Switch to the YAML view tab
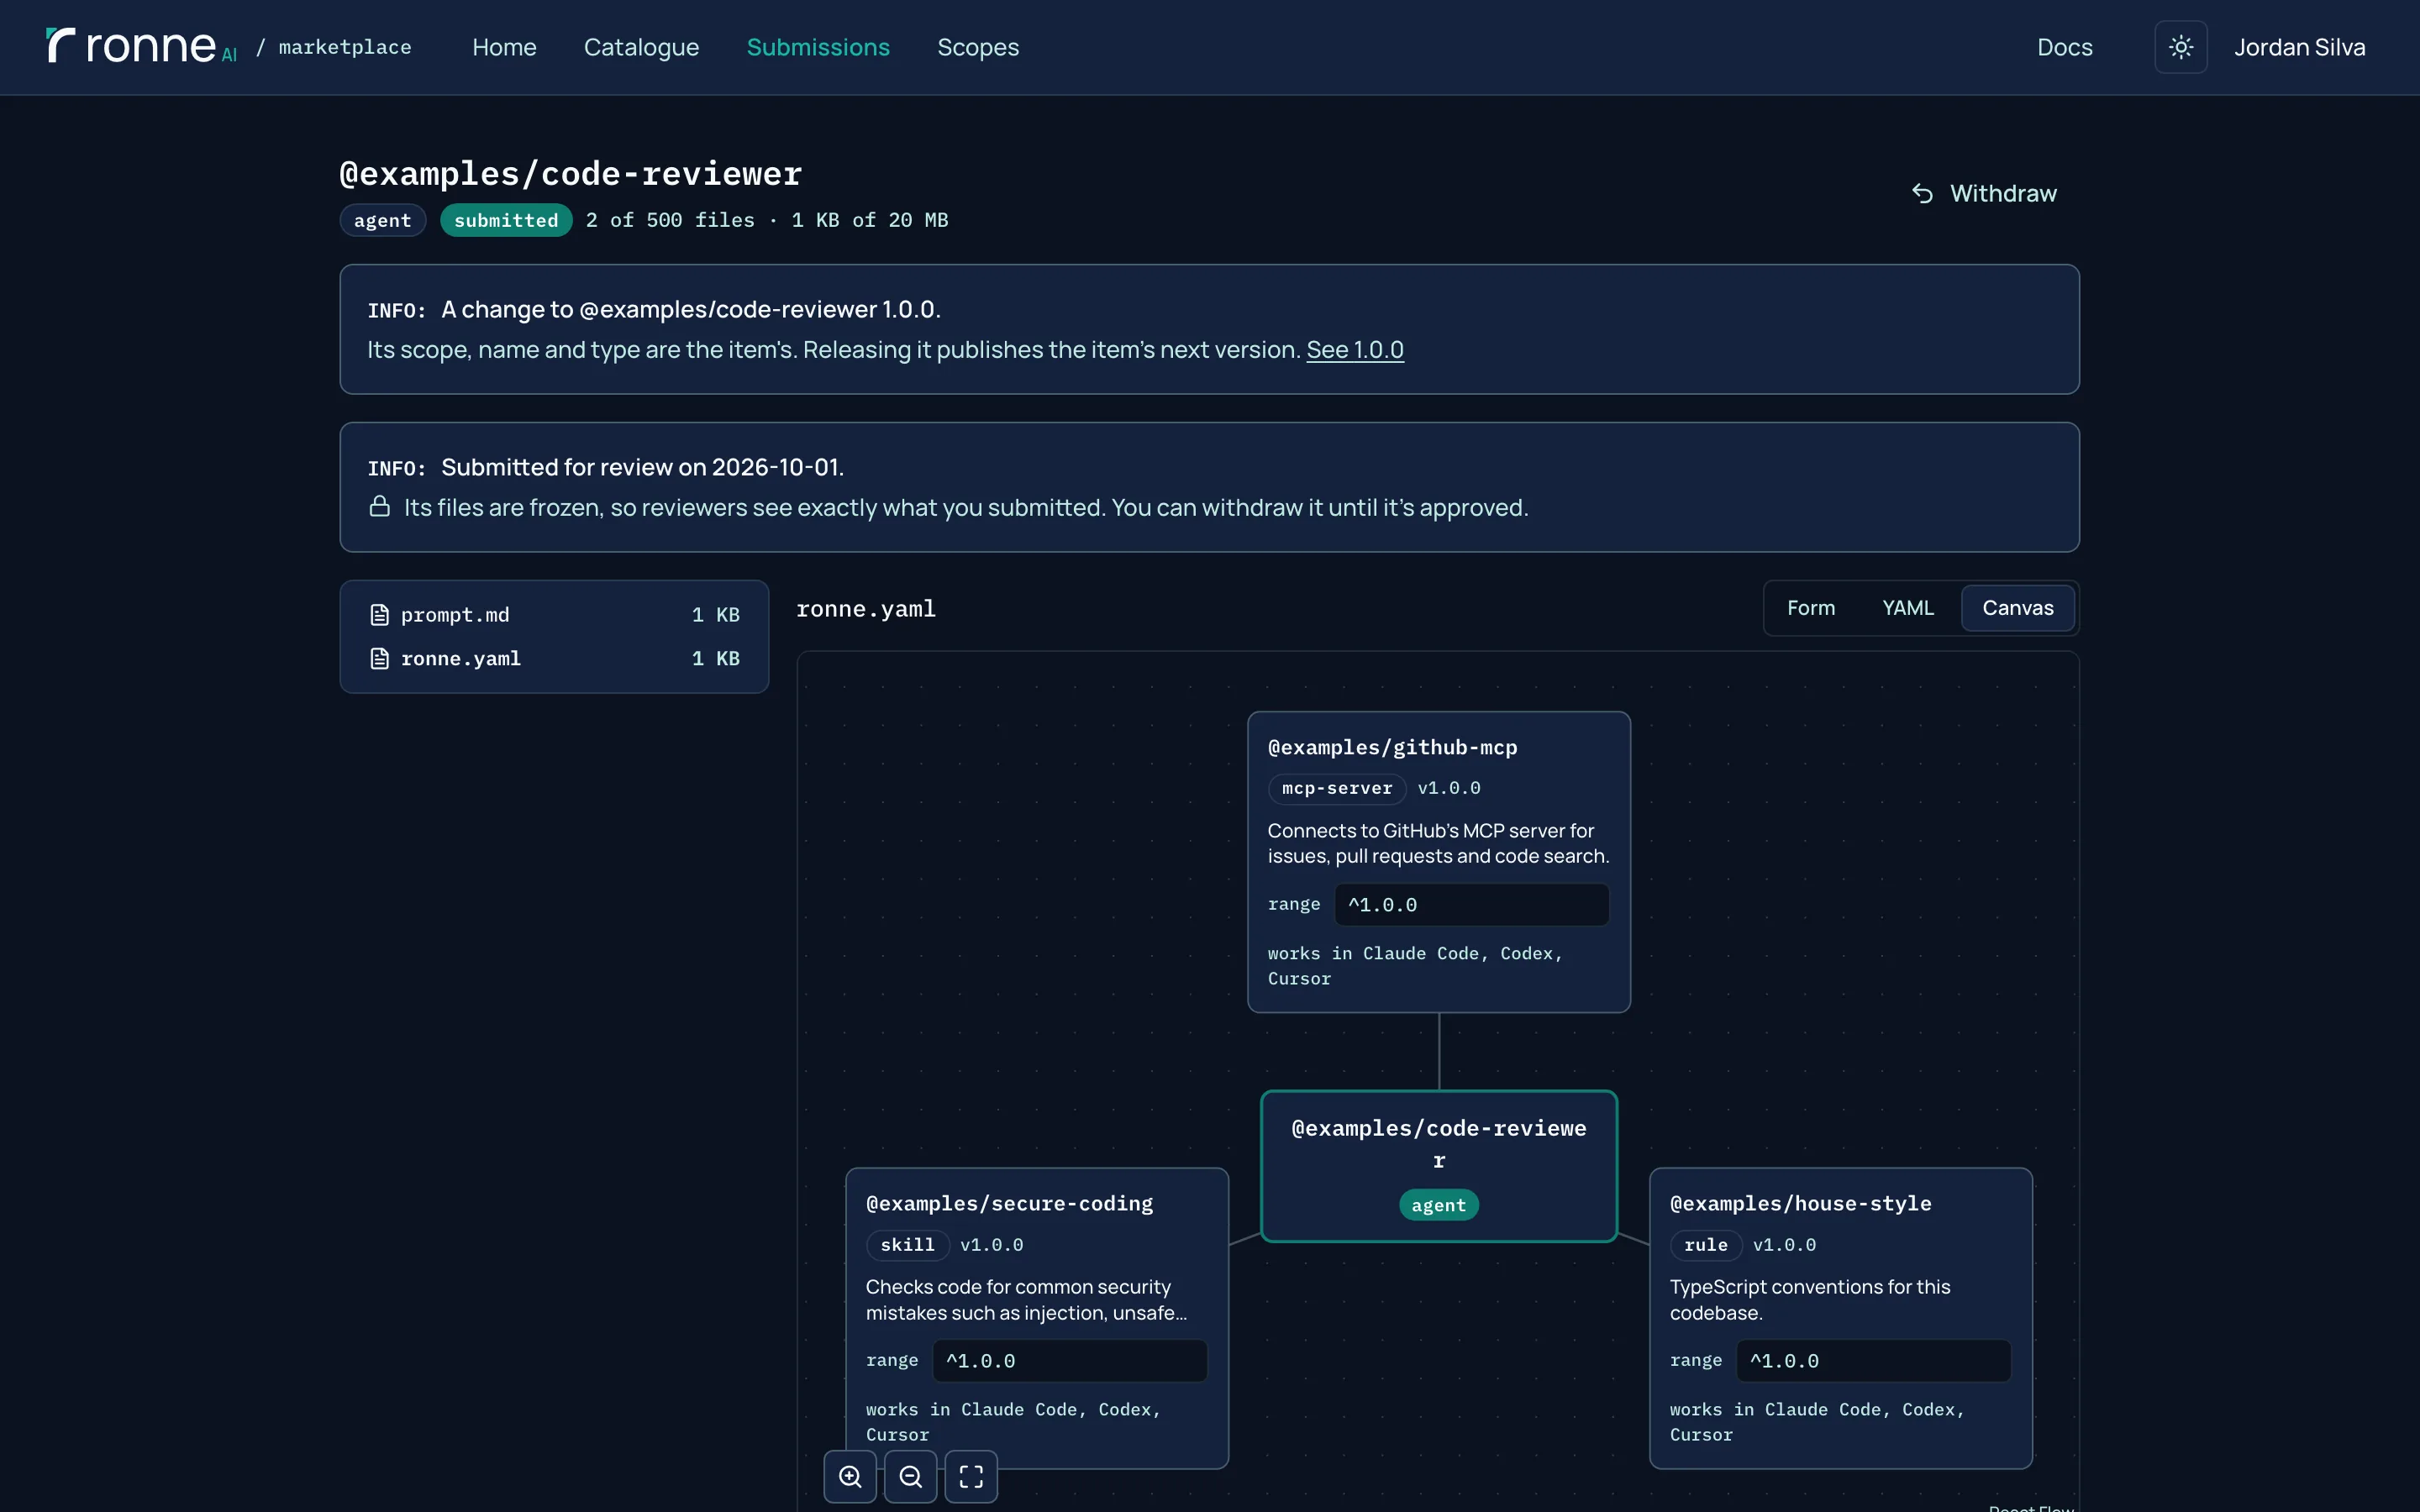The image size is (2420, 1512). tap(1908, 608)
